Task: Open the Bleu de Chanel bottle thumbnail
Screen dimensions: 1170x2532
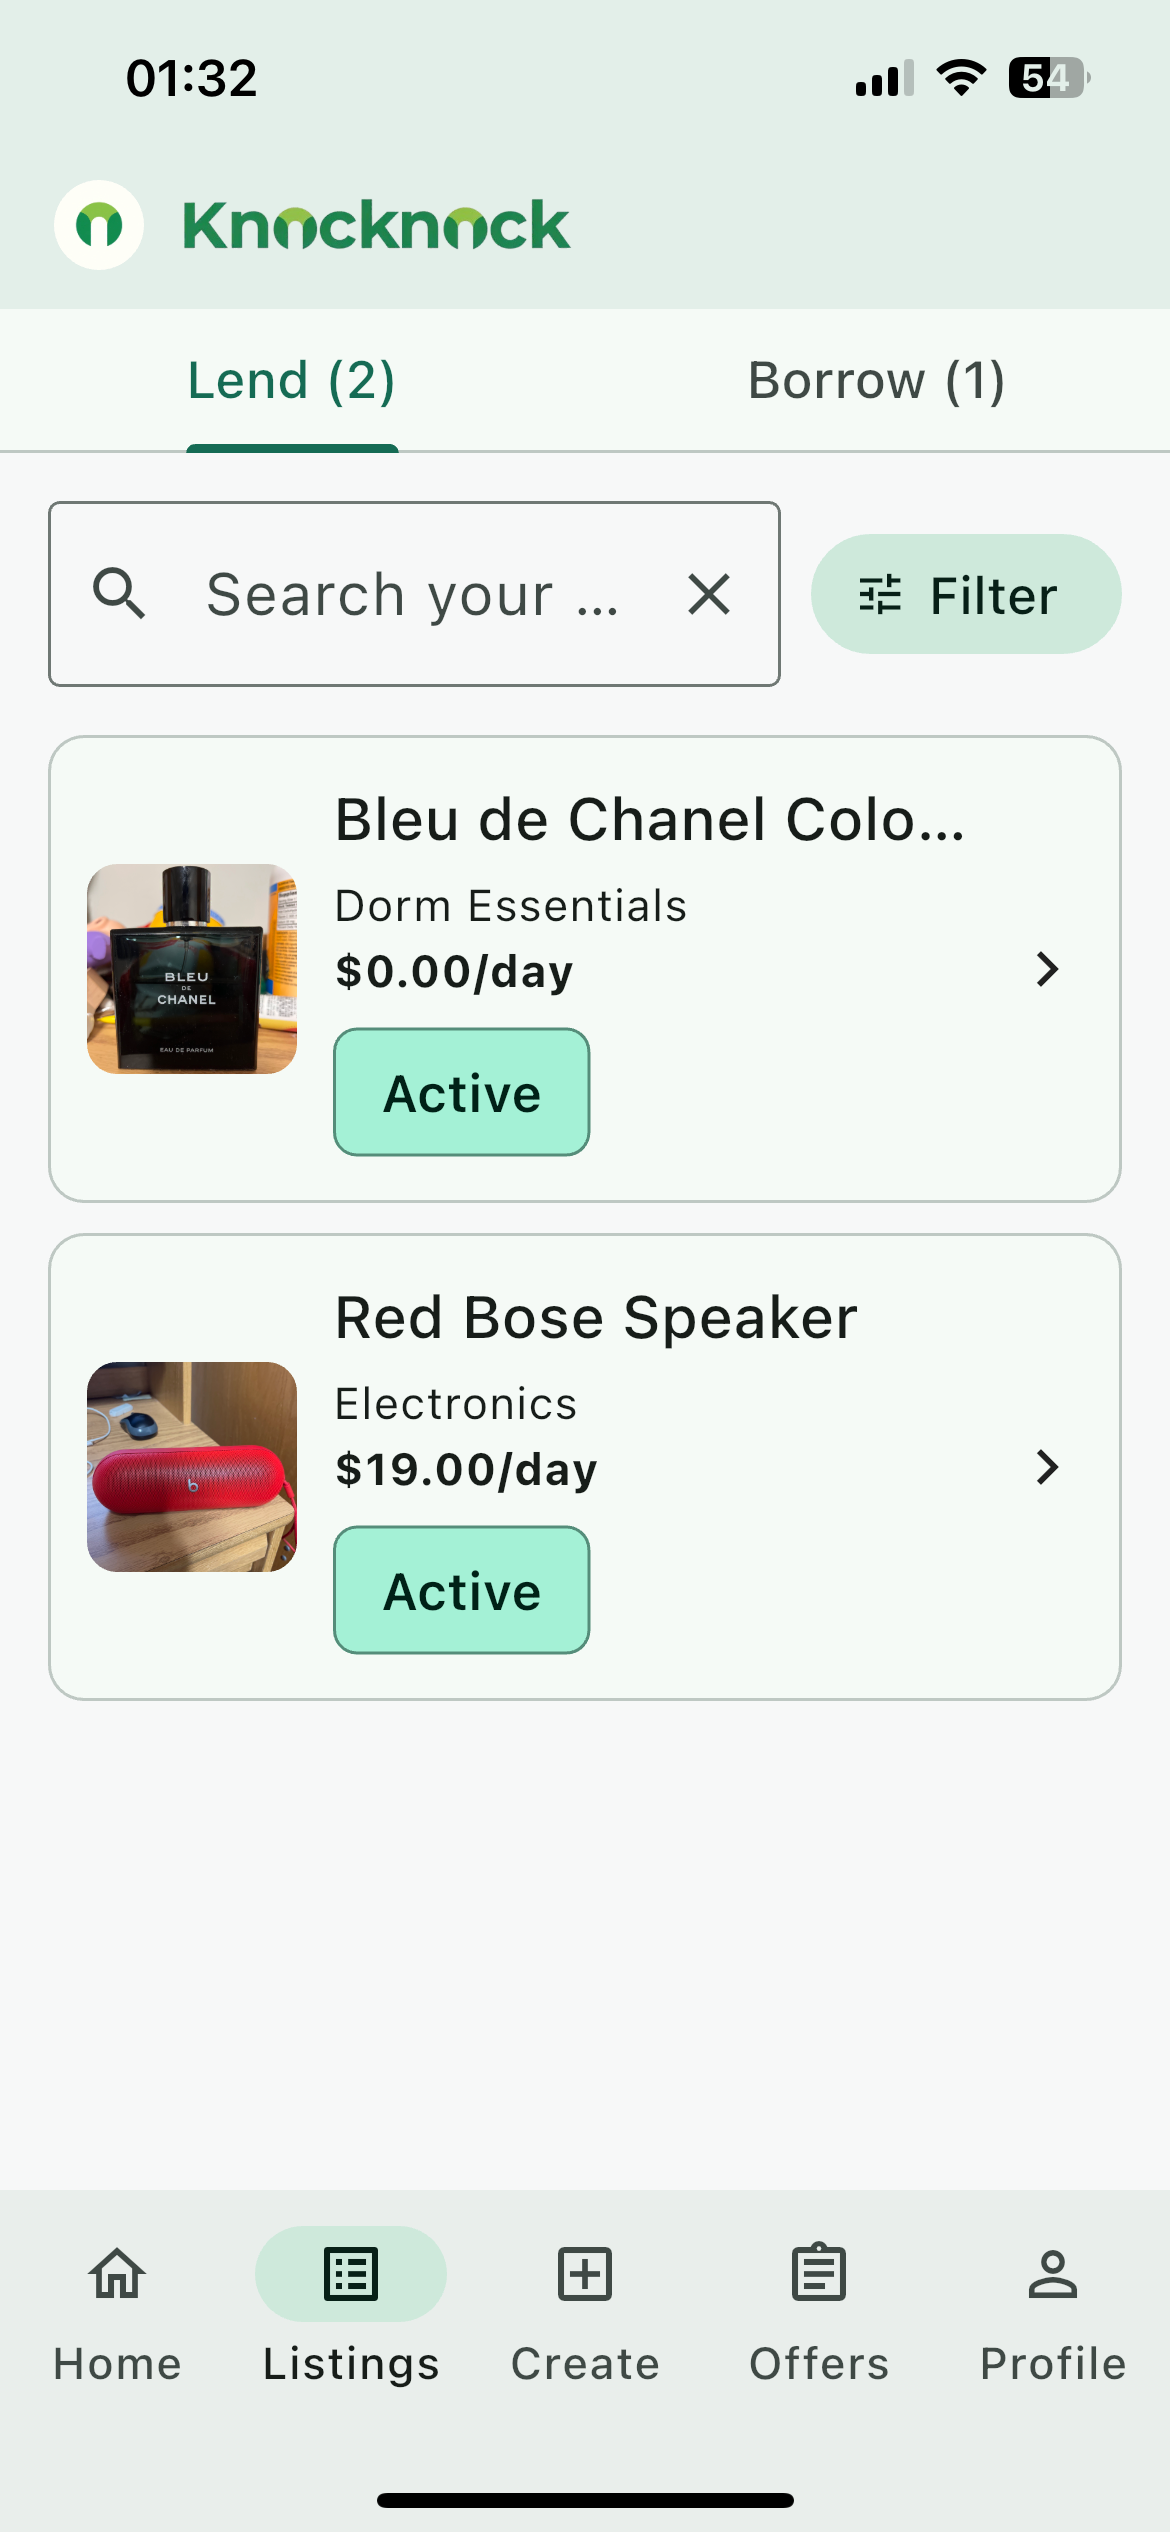Action: point(192,969)
